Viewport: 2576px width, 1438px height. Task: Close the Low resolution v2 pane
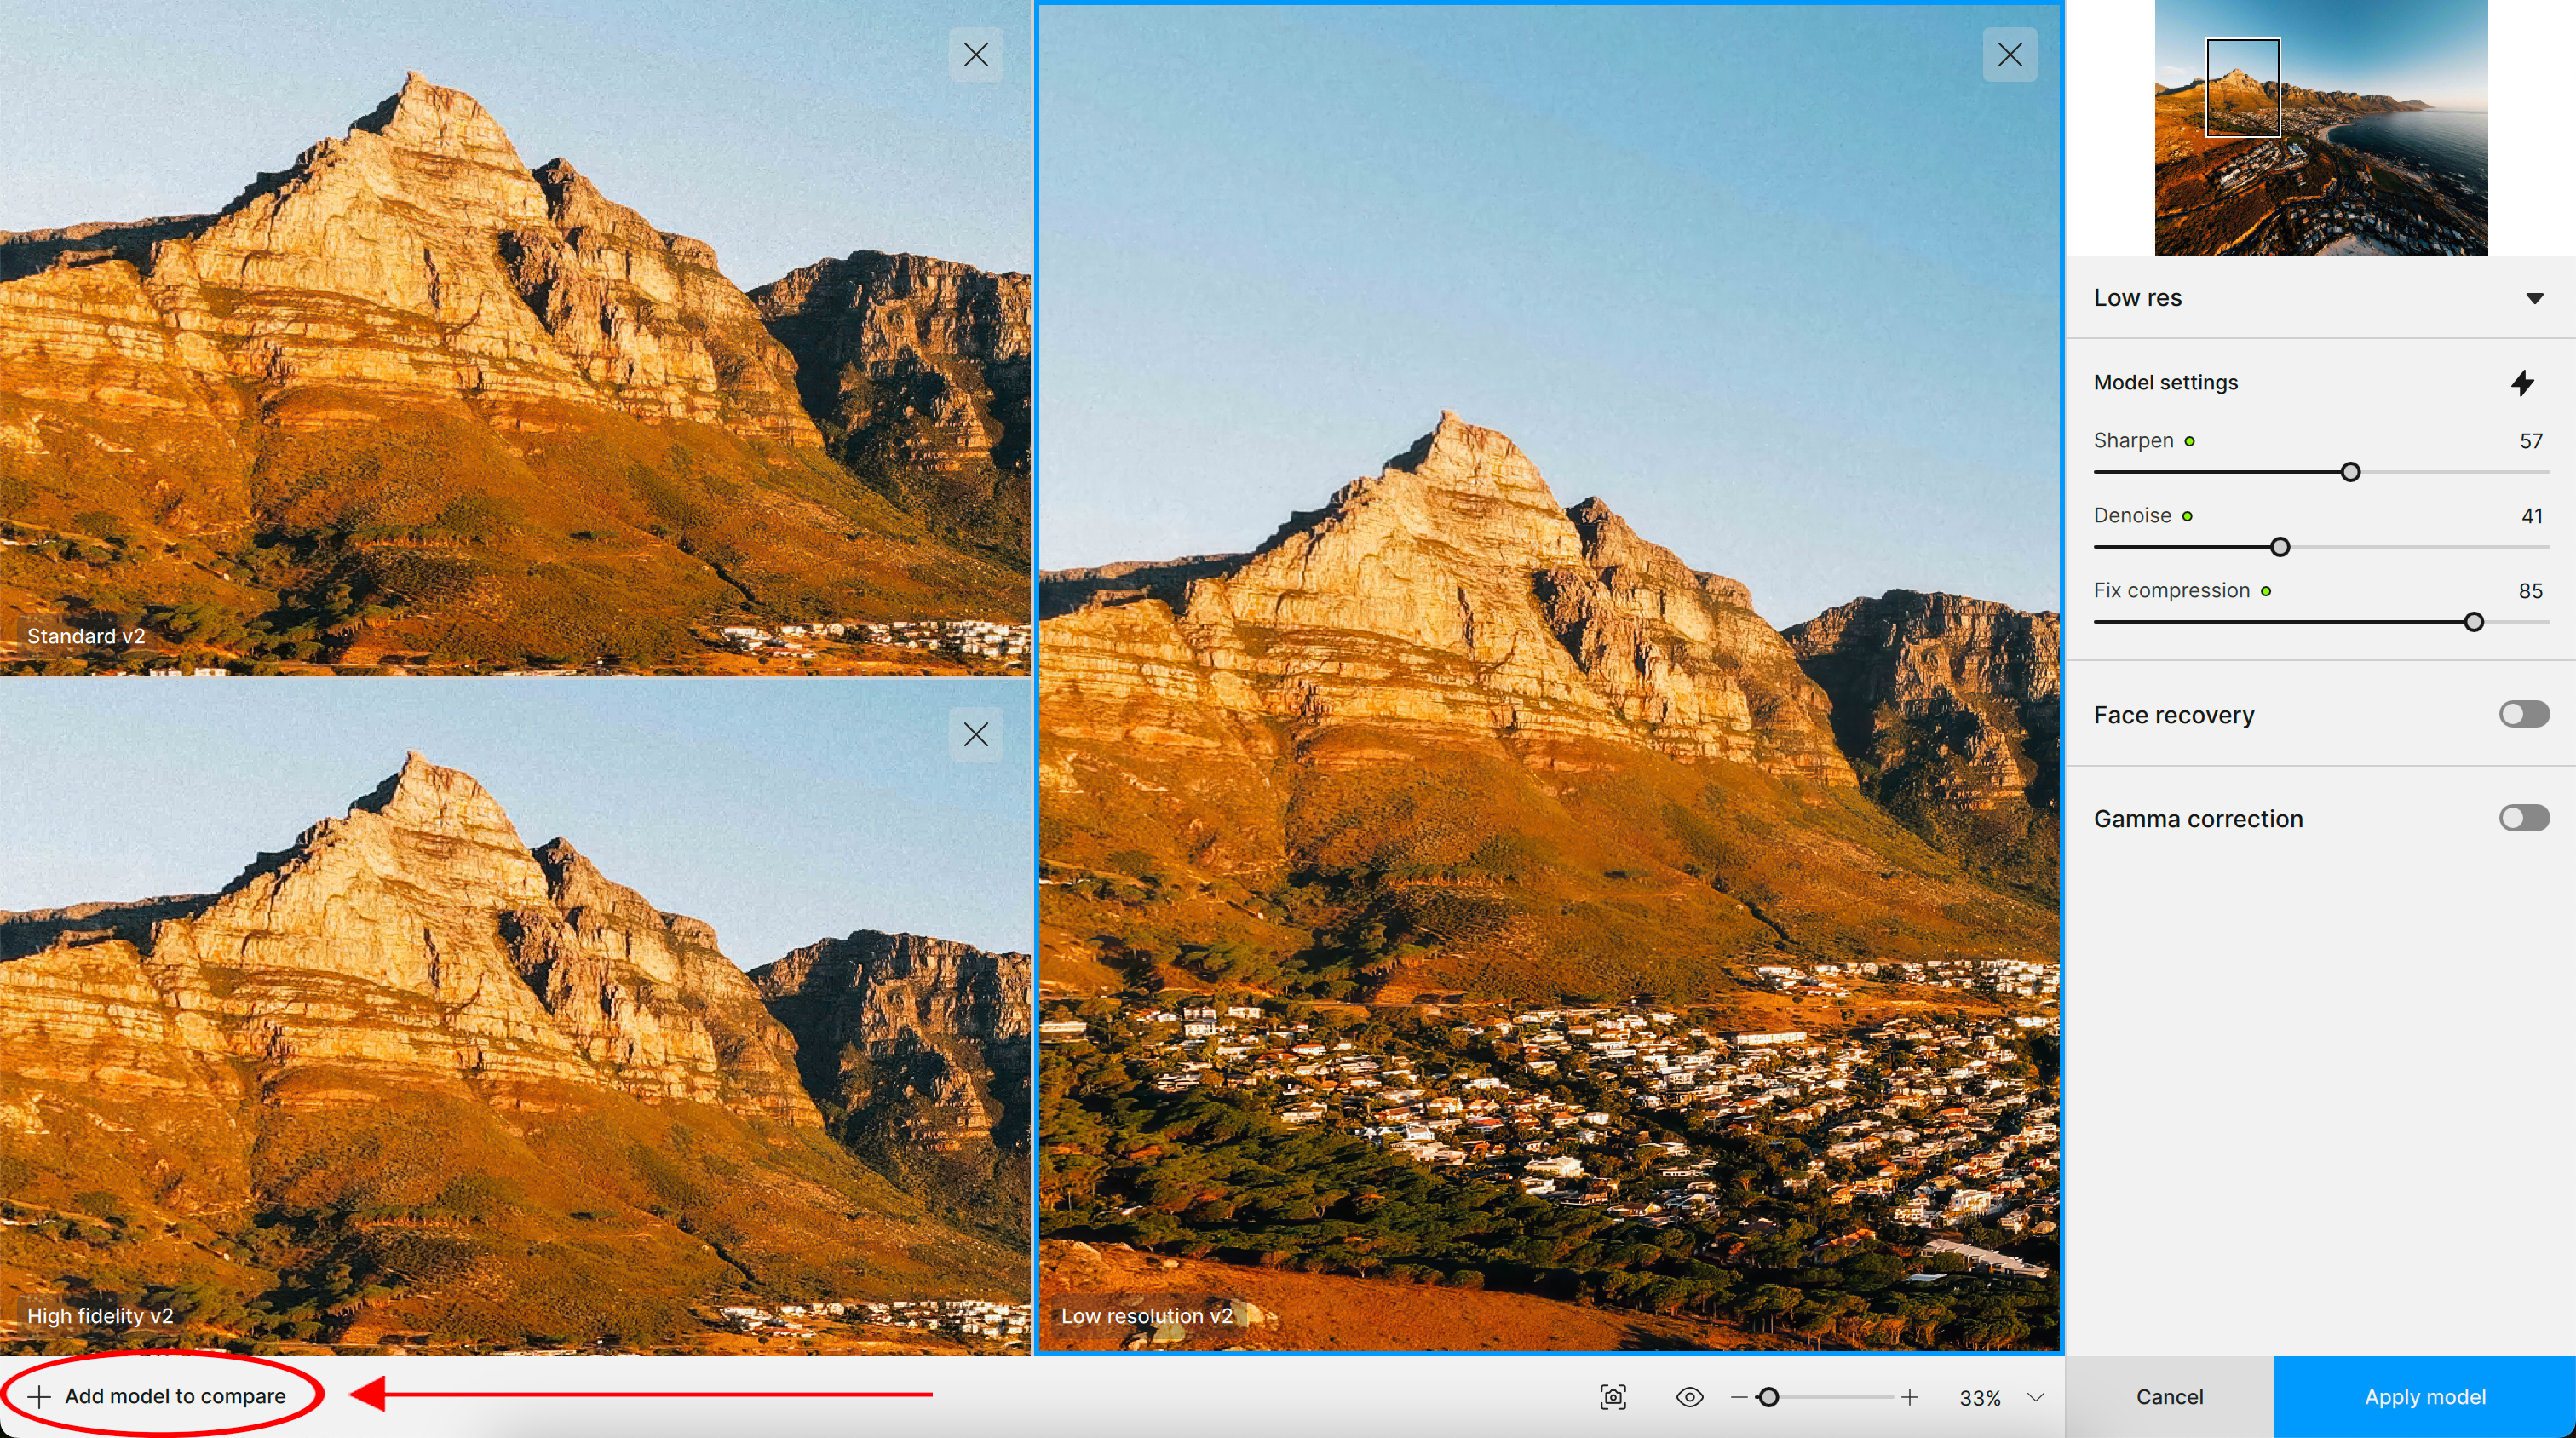pos(2009,54)
